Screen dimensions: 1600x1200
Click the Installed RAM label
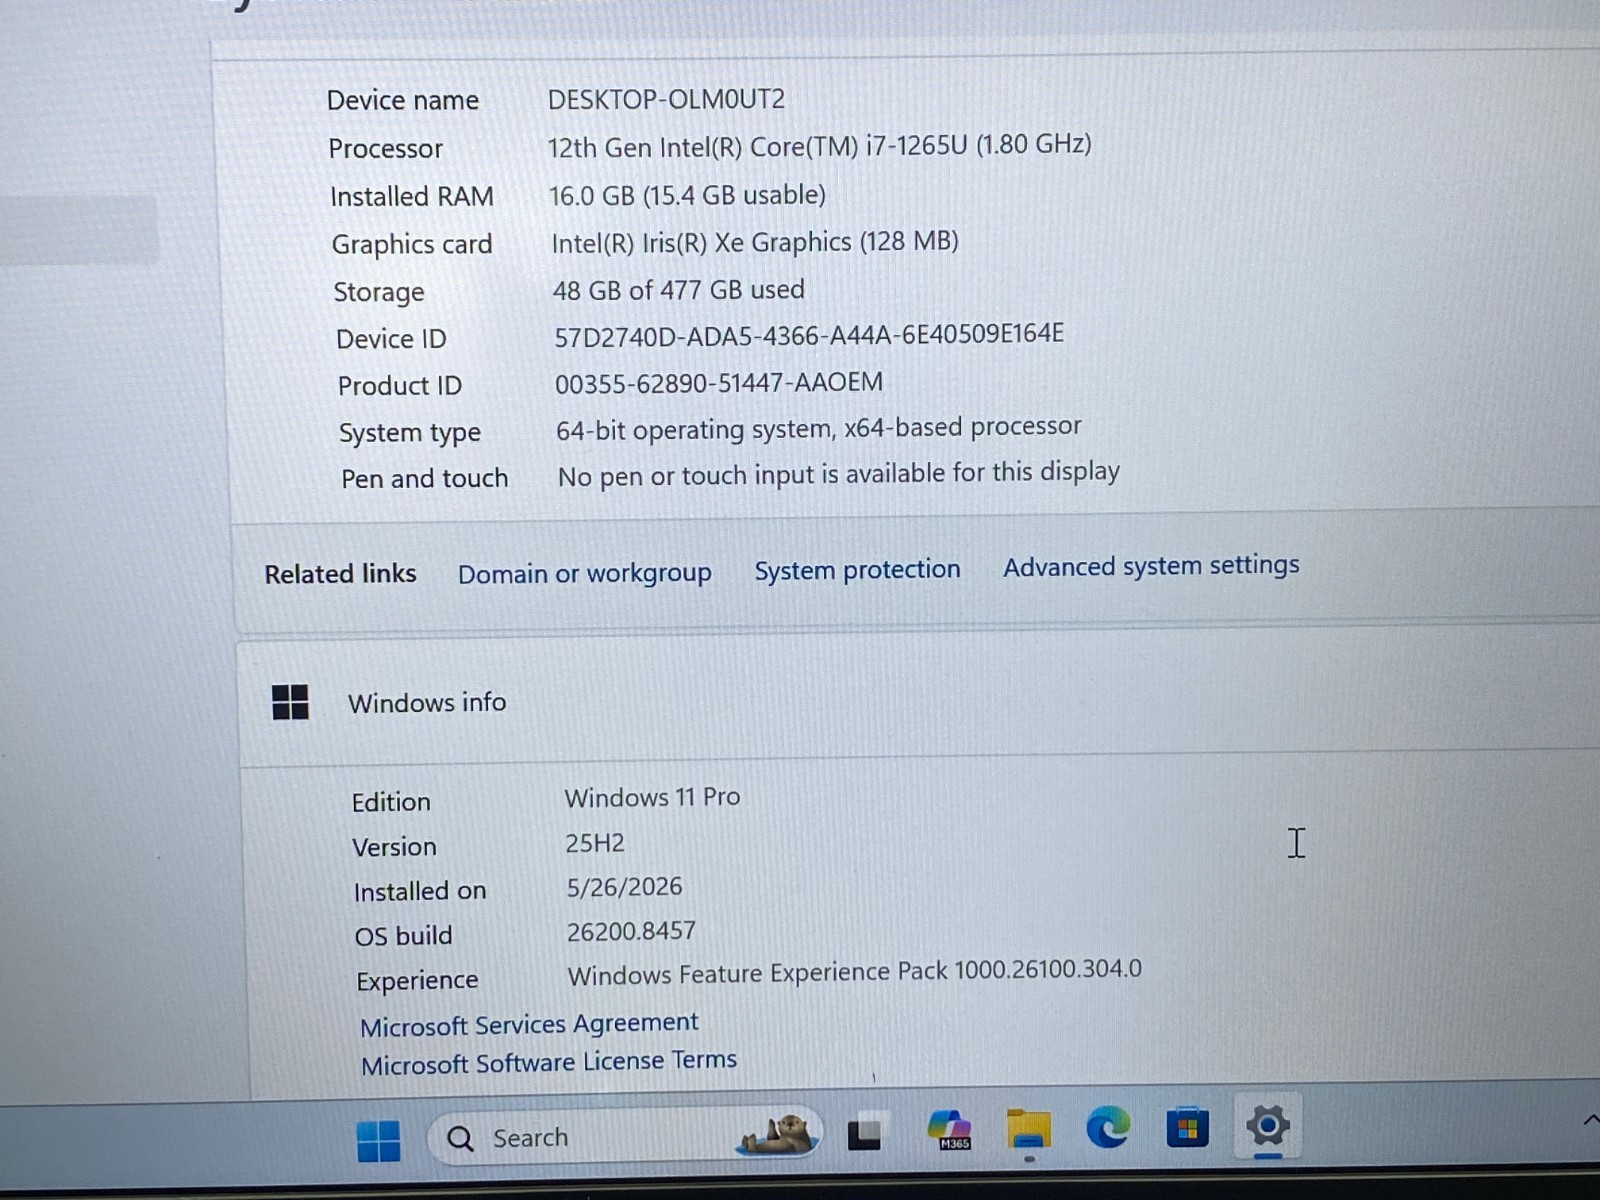[x=412, y=197]
